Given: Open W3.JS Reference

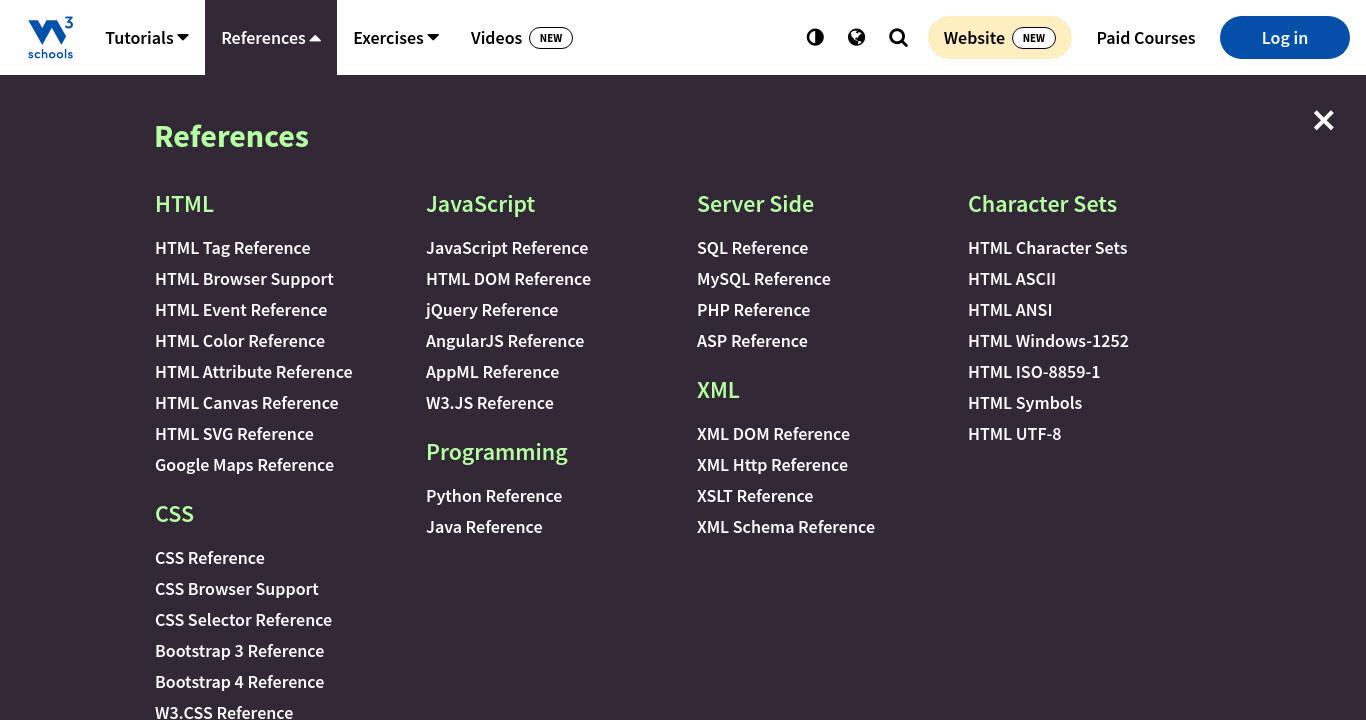Looking at the screenshot, I should click(x=489, y=403).
